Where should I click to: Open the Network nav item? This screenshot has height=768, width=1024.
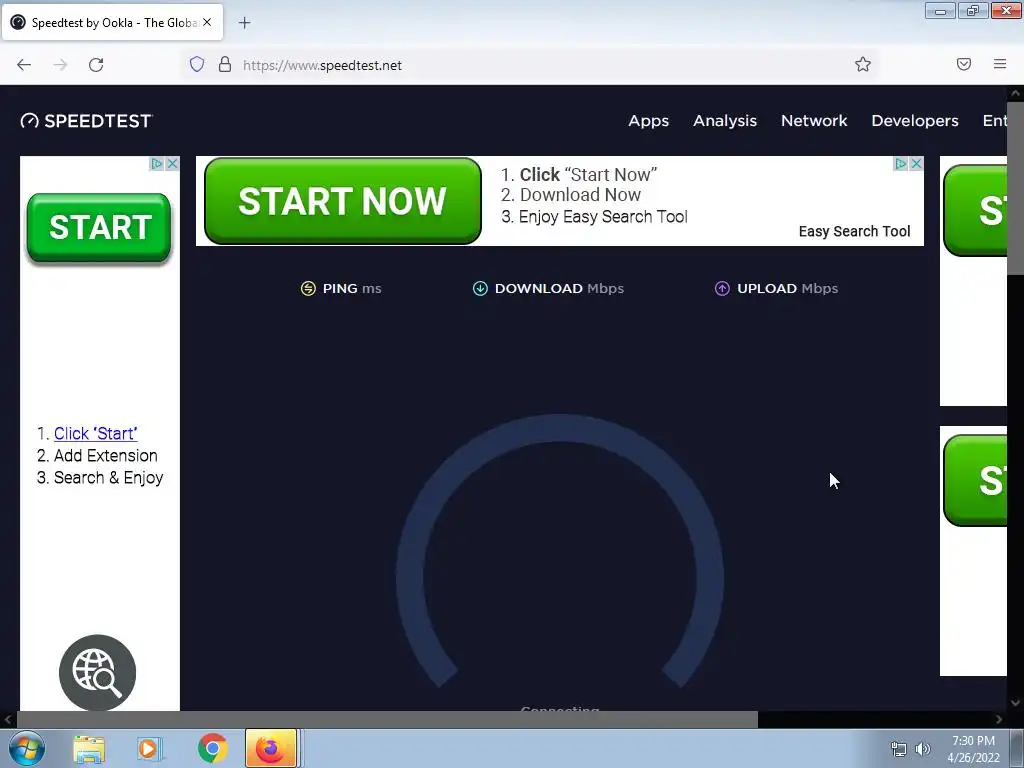pos(814,121)
